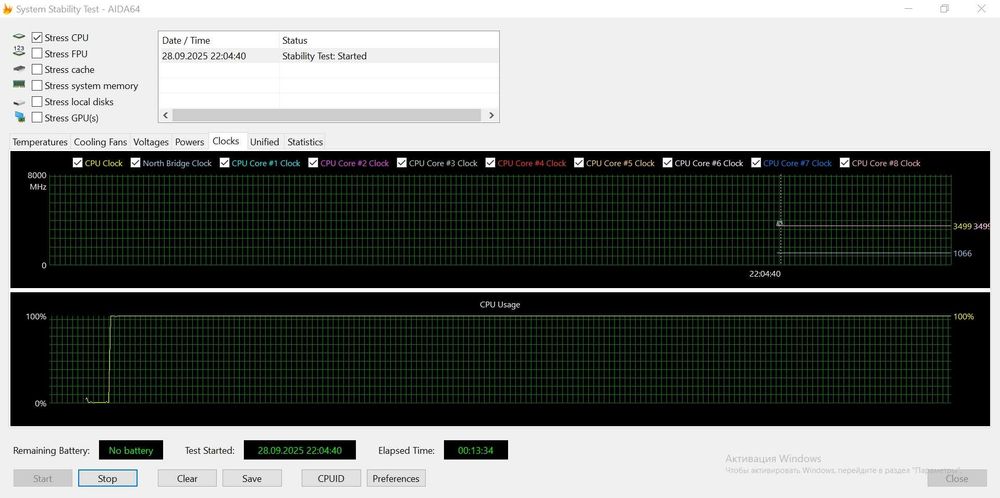
Task: Enable the Stress FPU checkbox
Action: point(37,54)
